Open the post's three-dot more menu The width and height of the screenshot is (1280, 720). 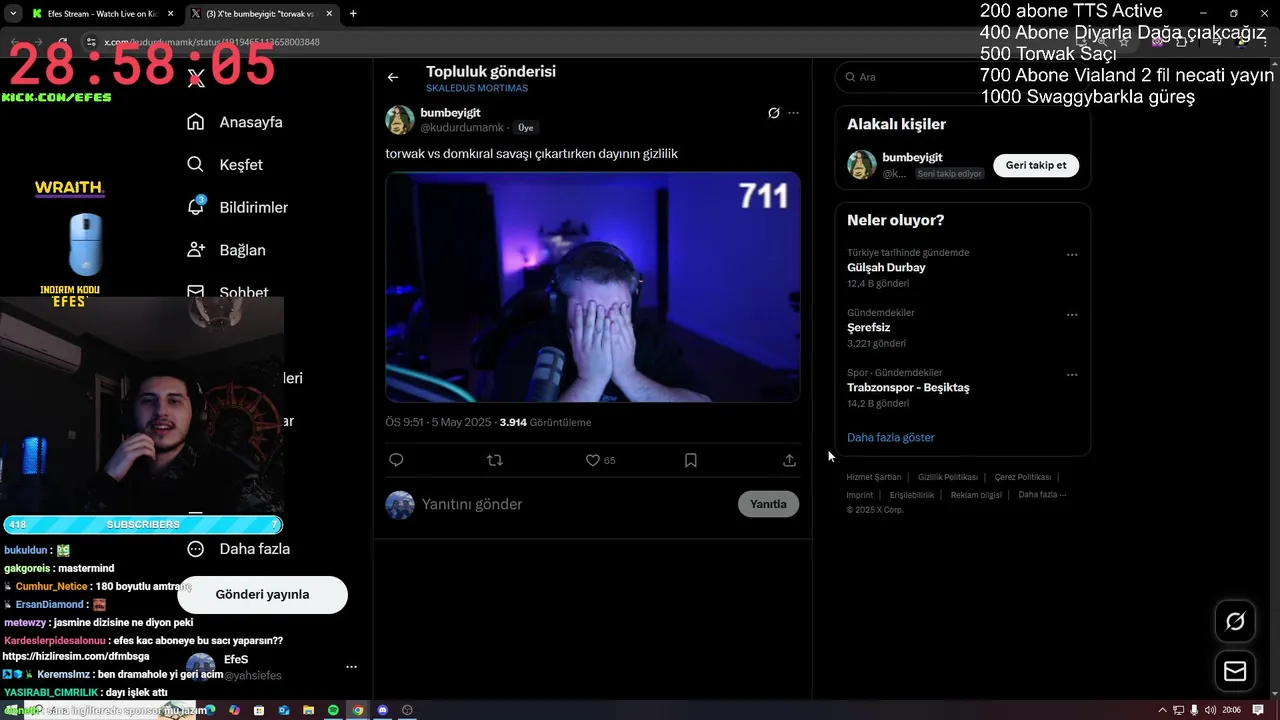coord(794,113)
